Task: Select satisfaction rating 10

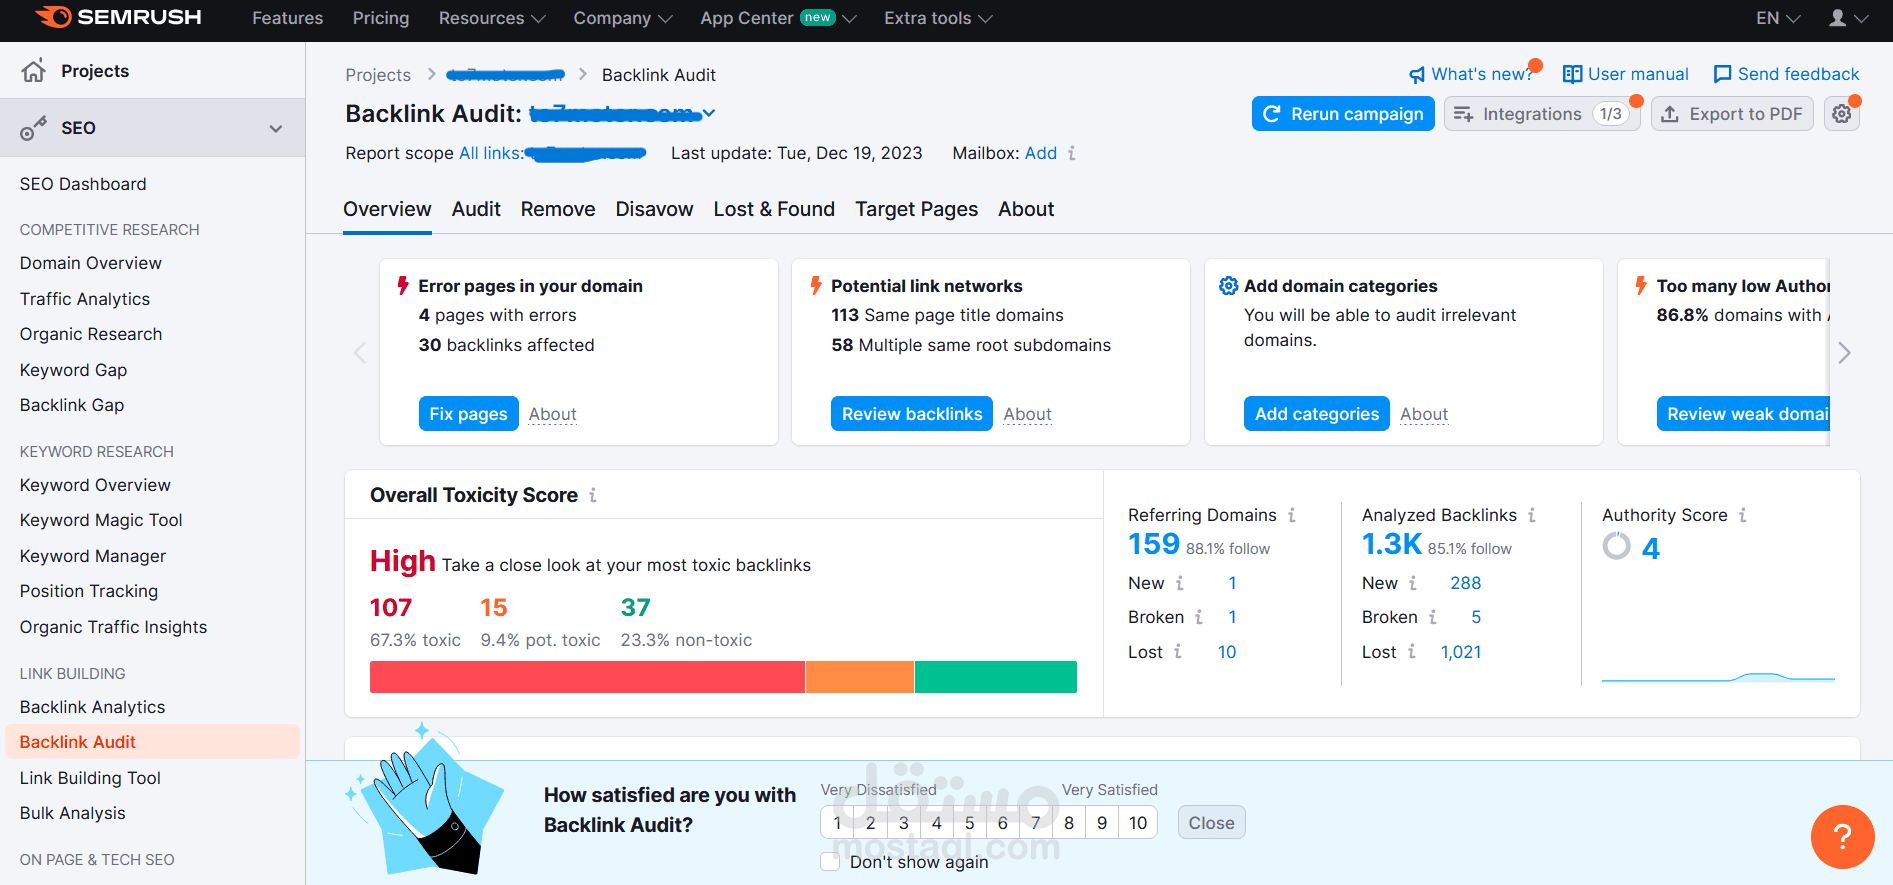Action: click(1138, 823)
